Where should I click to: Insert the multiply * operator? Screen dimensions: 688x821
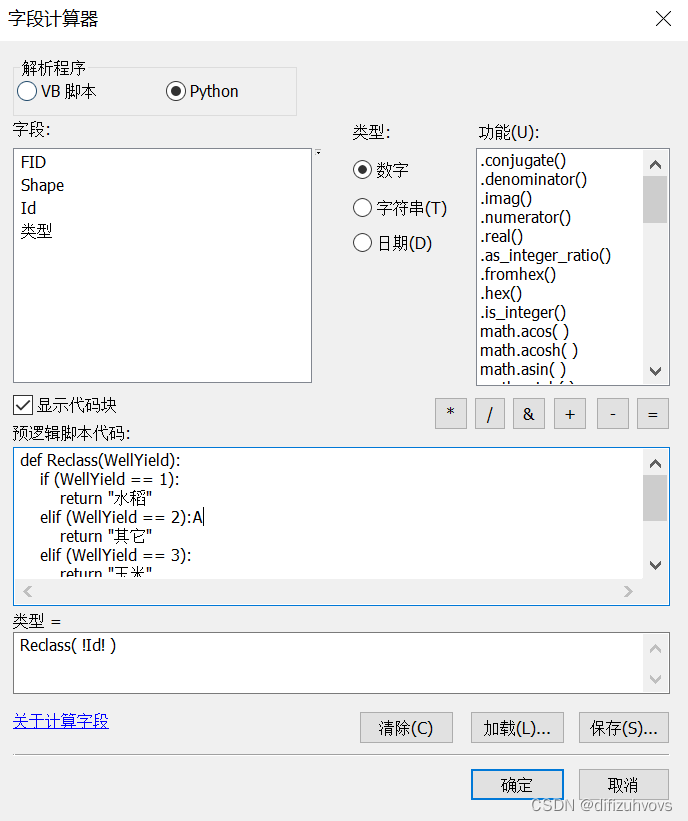pyautogui.click(x=451, y=414)
